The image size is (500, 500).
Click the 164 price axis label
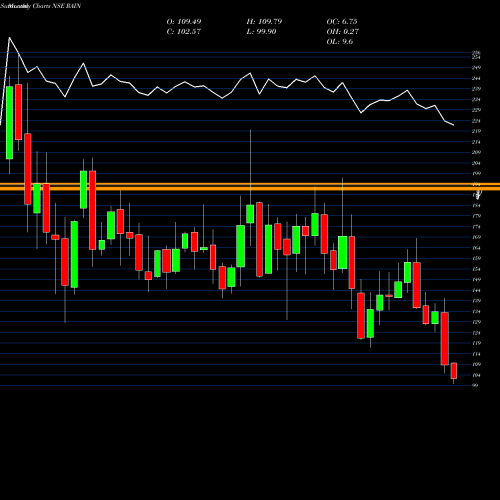(x=476, y=248)
